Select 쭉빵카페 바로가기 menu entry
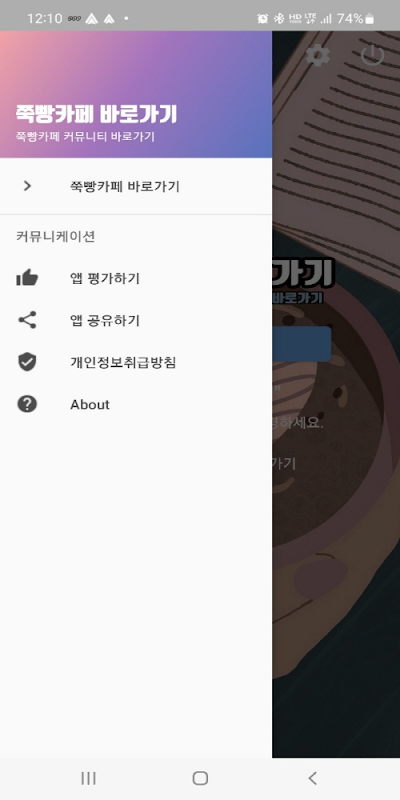This screenshot has height=800, width=400. click(136, 186)
